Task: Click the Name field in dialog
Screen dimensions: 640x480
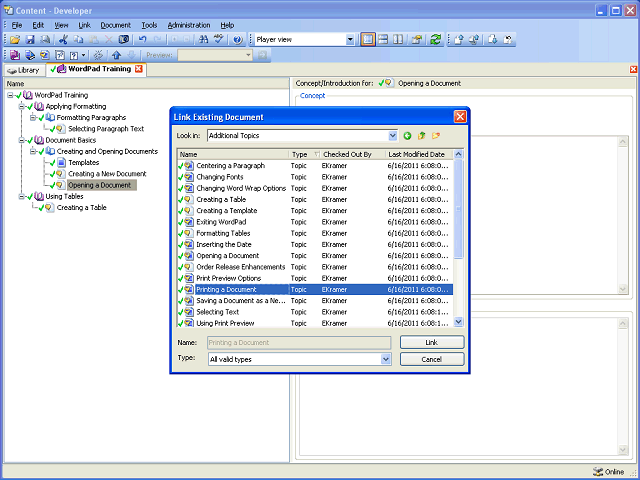Action: [x=299, y=342]
